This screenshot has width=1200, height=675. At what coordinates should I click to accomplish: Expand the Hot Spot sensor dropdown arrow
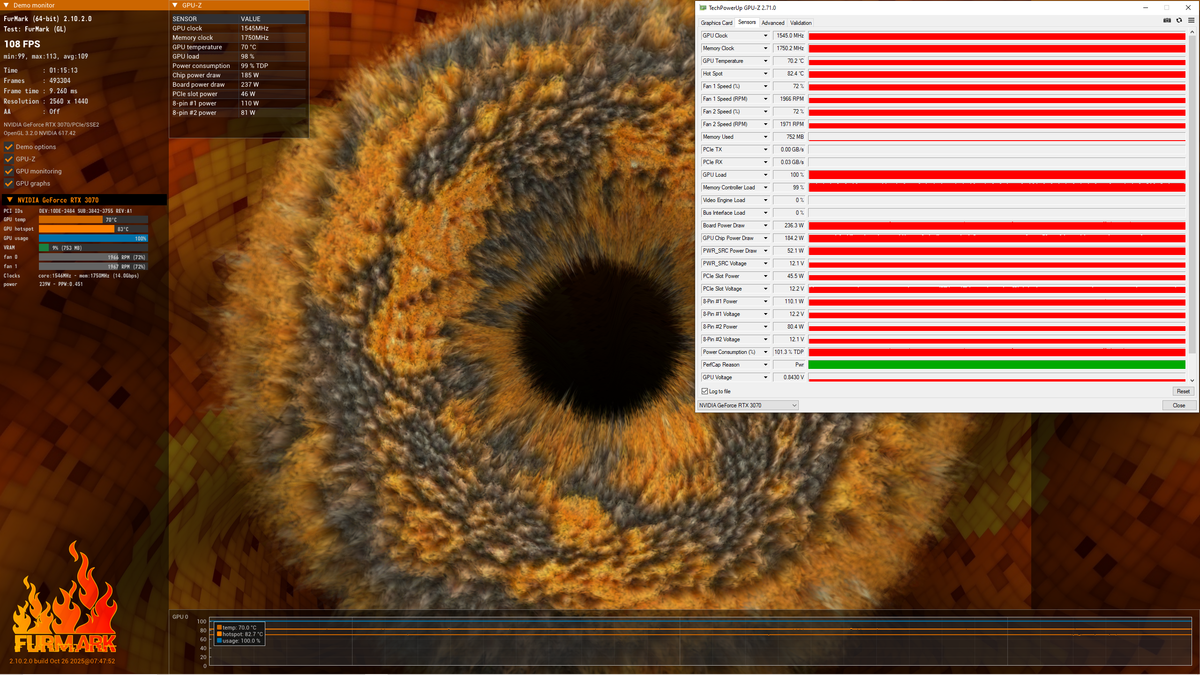tap(766, 73)
